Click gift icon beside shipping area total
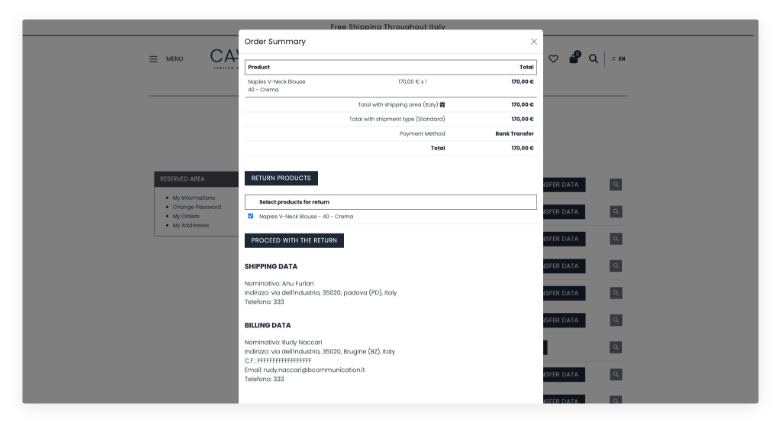Screen dimensions: 781x429 tap(442, 104)
